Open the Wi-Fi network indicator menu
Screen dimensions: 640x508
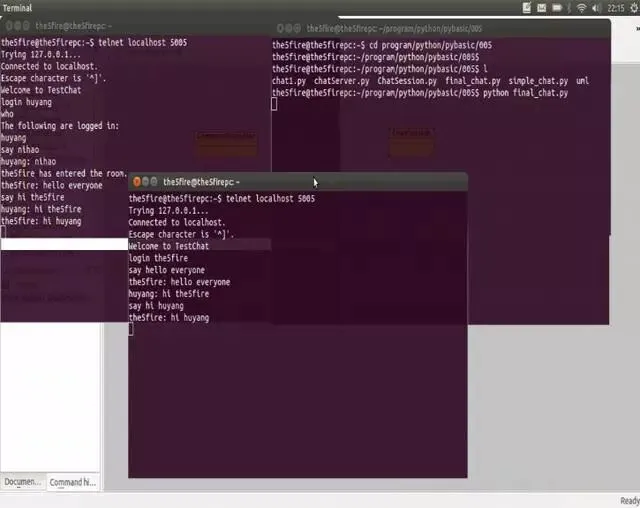pyautogui.click(x=582, y=8)
